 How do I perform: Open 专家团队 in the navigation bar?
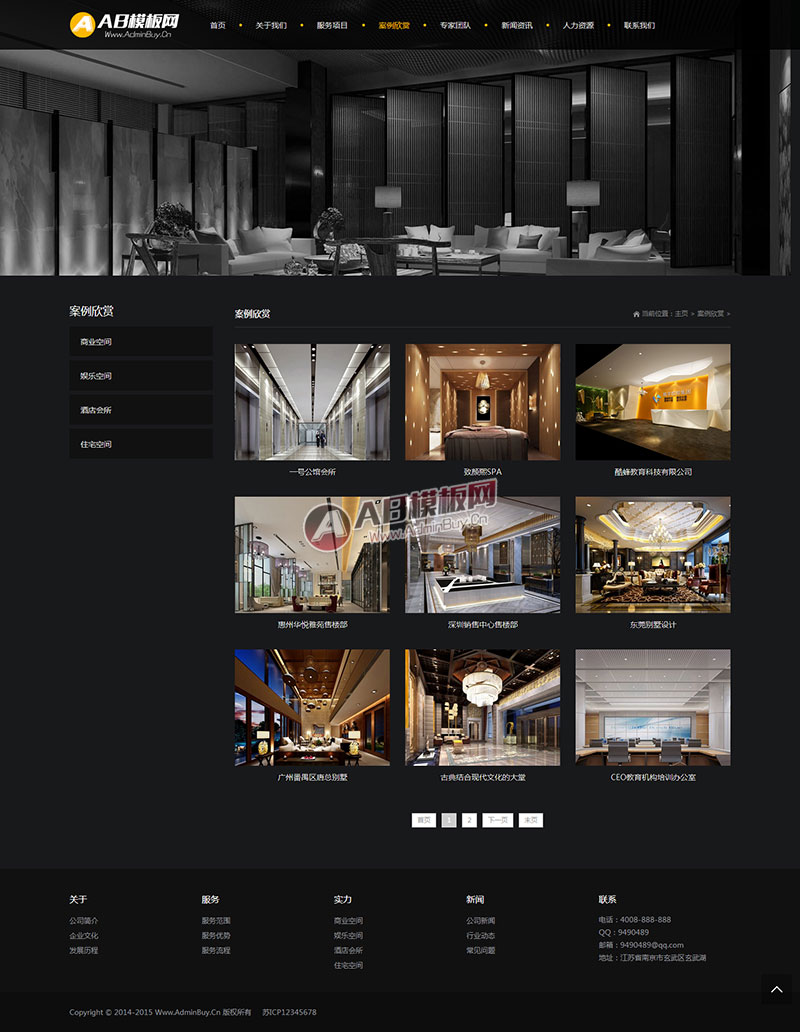(x=455, y=26)
